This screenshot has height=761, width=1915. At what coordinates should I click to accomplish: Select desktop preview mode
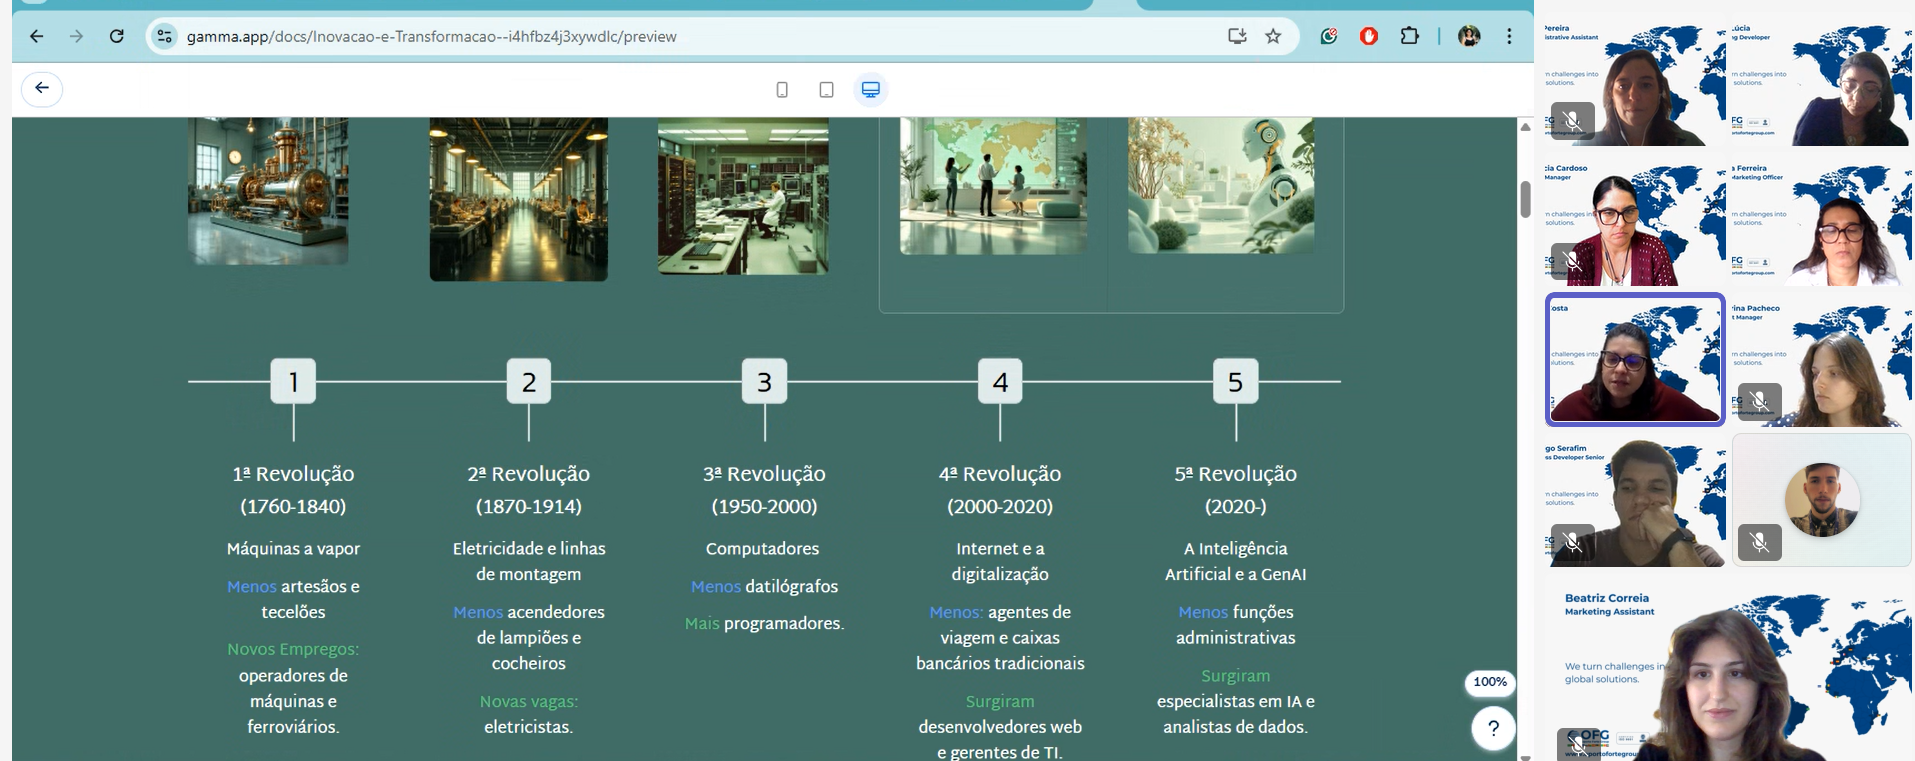click(871, 90)
